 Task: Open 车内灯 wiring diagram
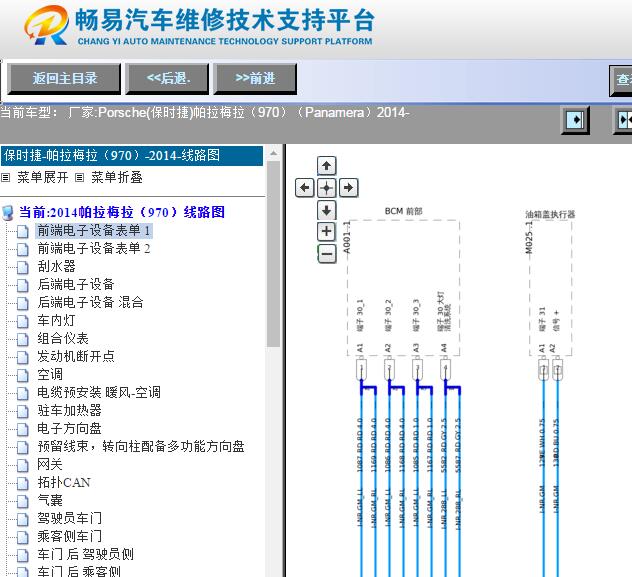(x=56, y=320)
